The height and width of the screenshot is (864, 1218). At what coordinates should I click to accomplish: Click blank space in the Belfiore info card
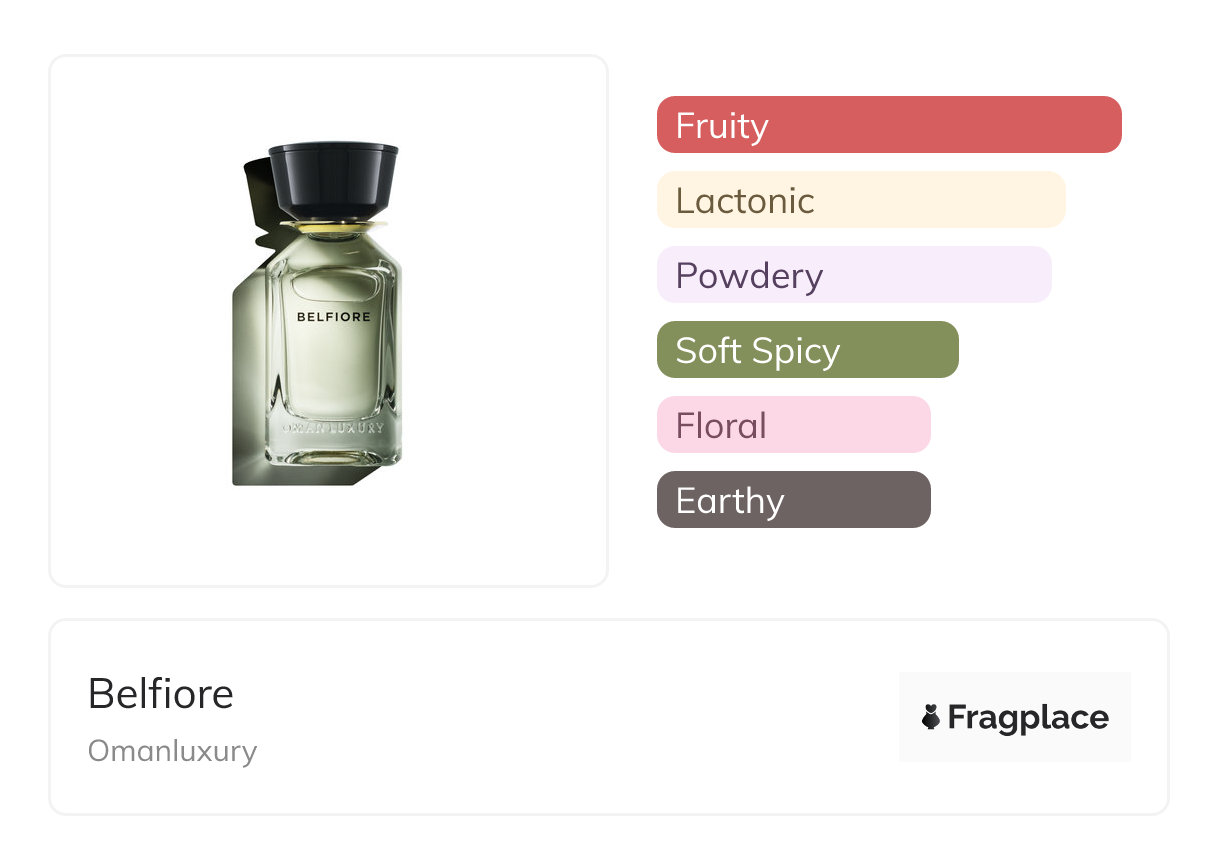(x=560, y=720)
